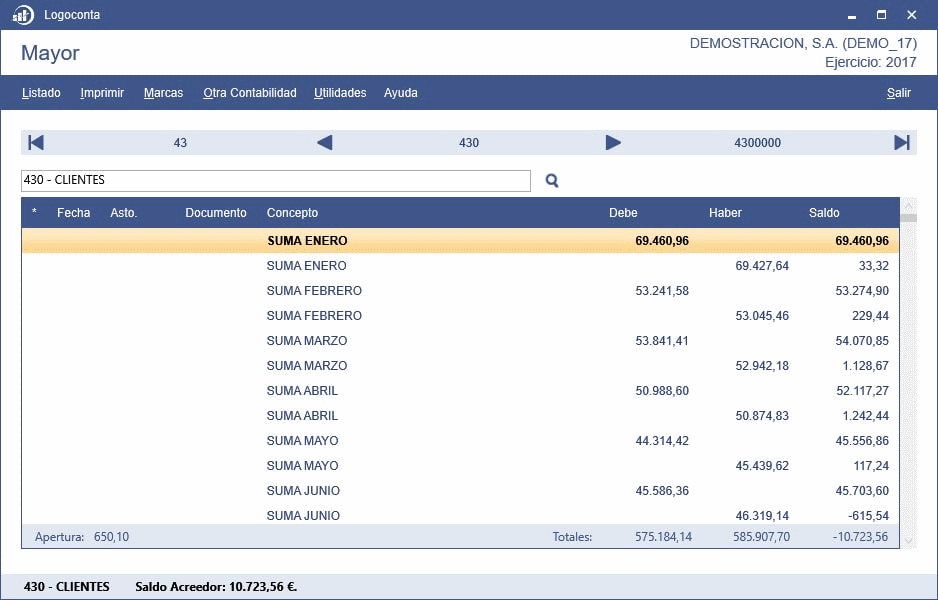The image size is (938, 600).
Task: Go to next account arrow
Action: (613, 143)
